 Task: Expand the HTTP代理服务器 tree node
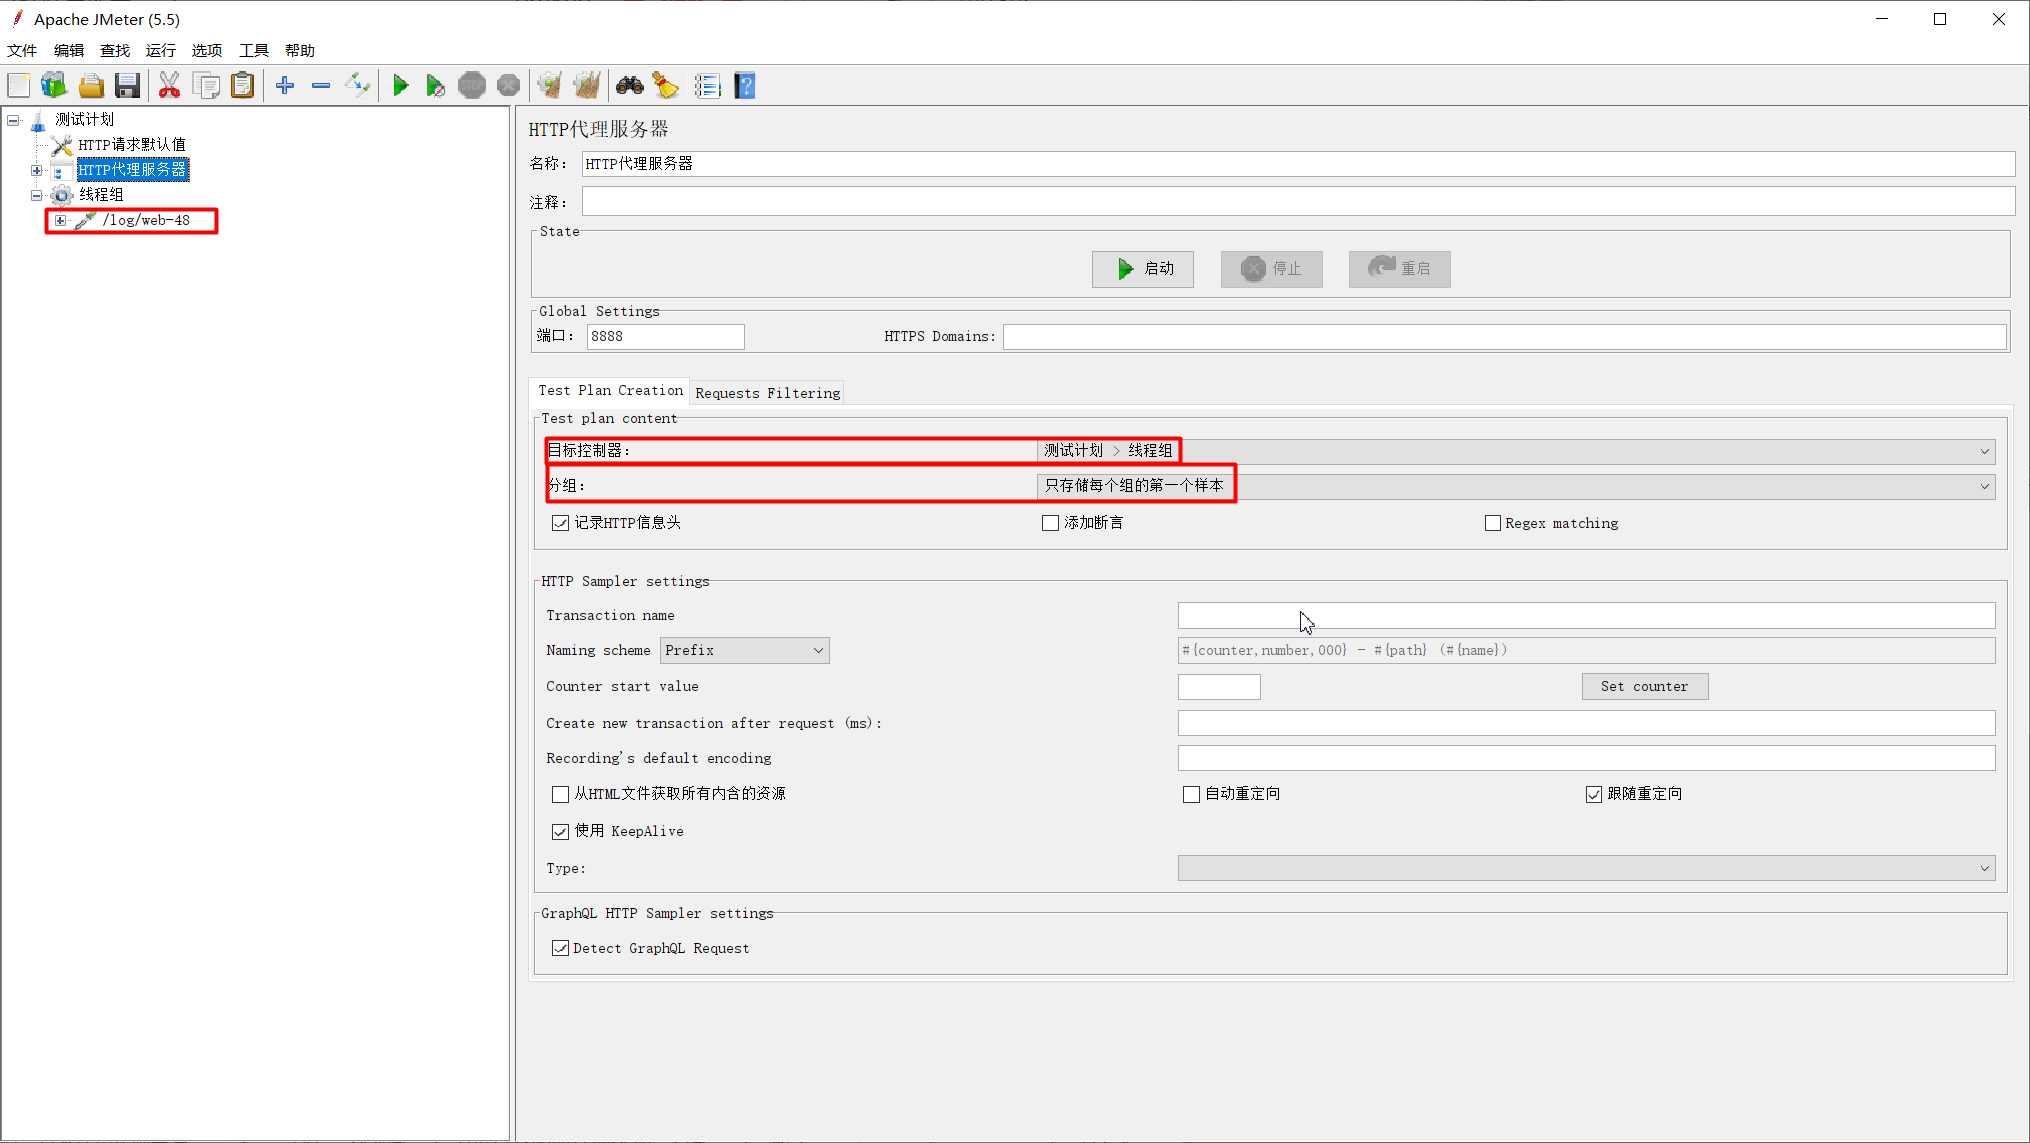[x=37, y=170]
